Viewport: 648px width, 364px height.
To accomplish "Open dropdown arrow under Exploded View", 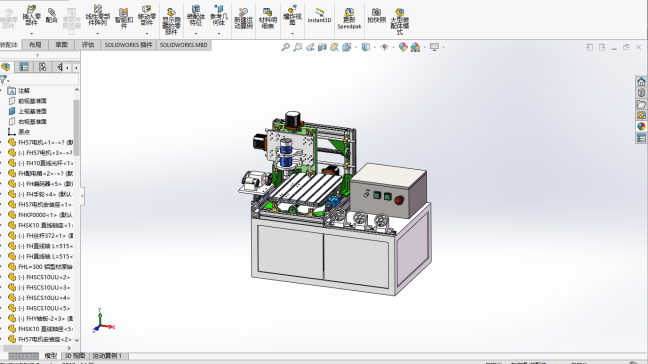I will [292, 33].
